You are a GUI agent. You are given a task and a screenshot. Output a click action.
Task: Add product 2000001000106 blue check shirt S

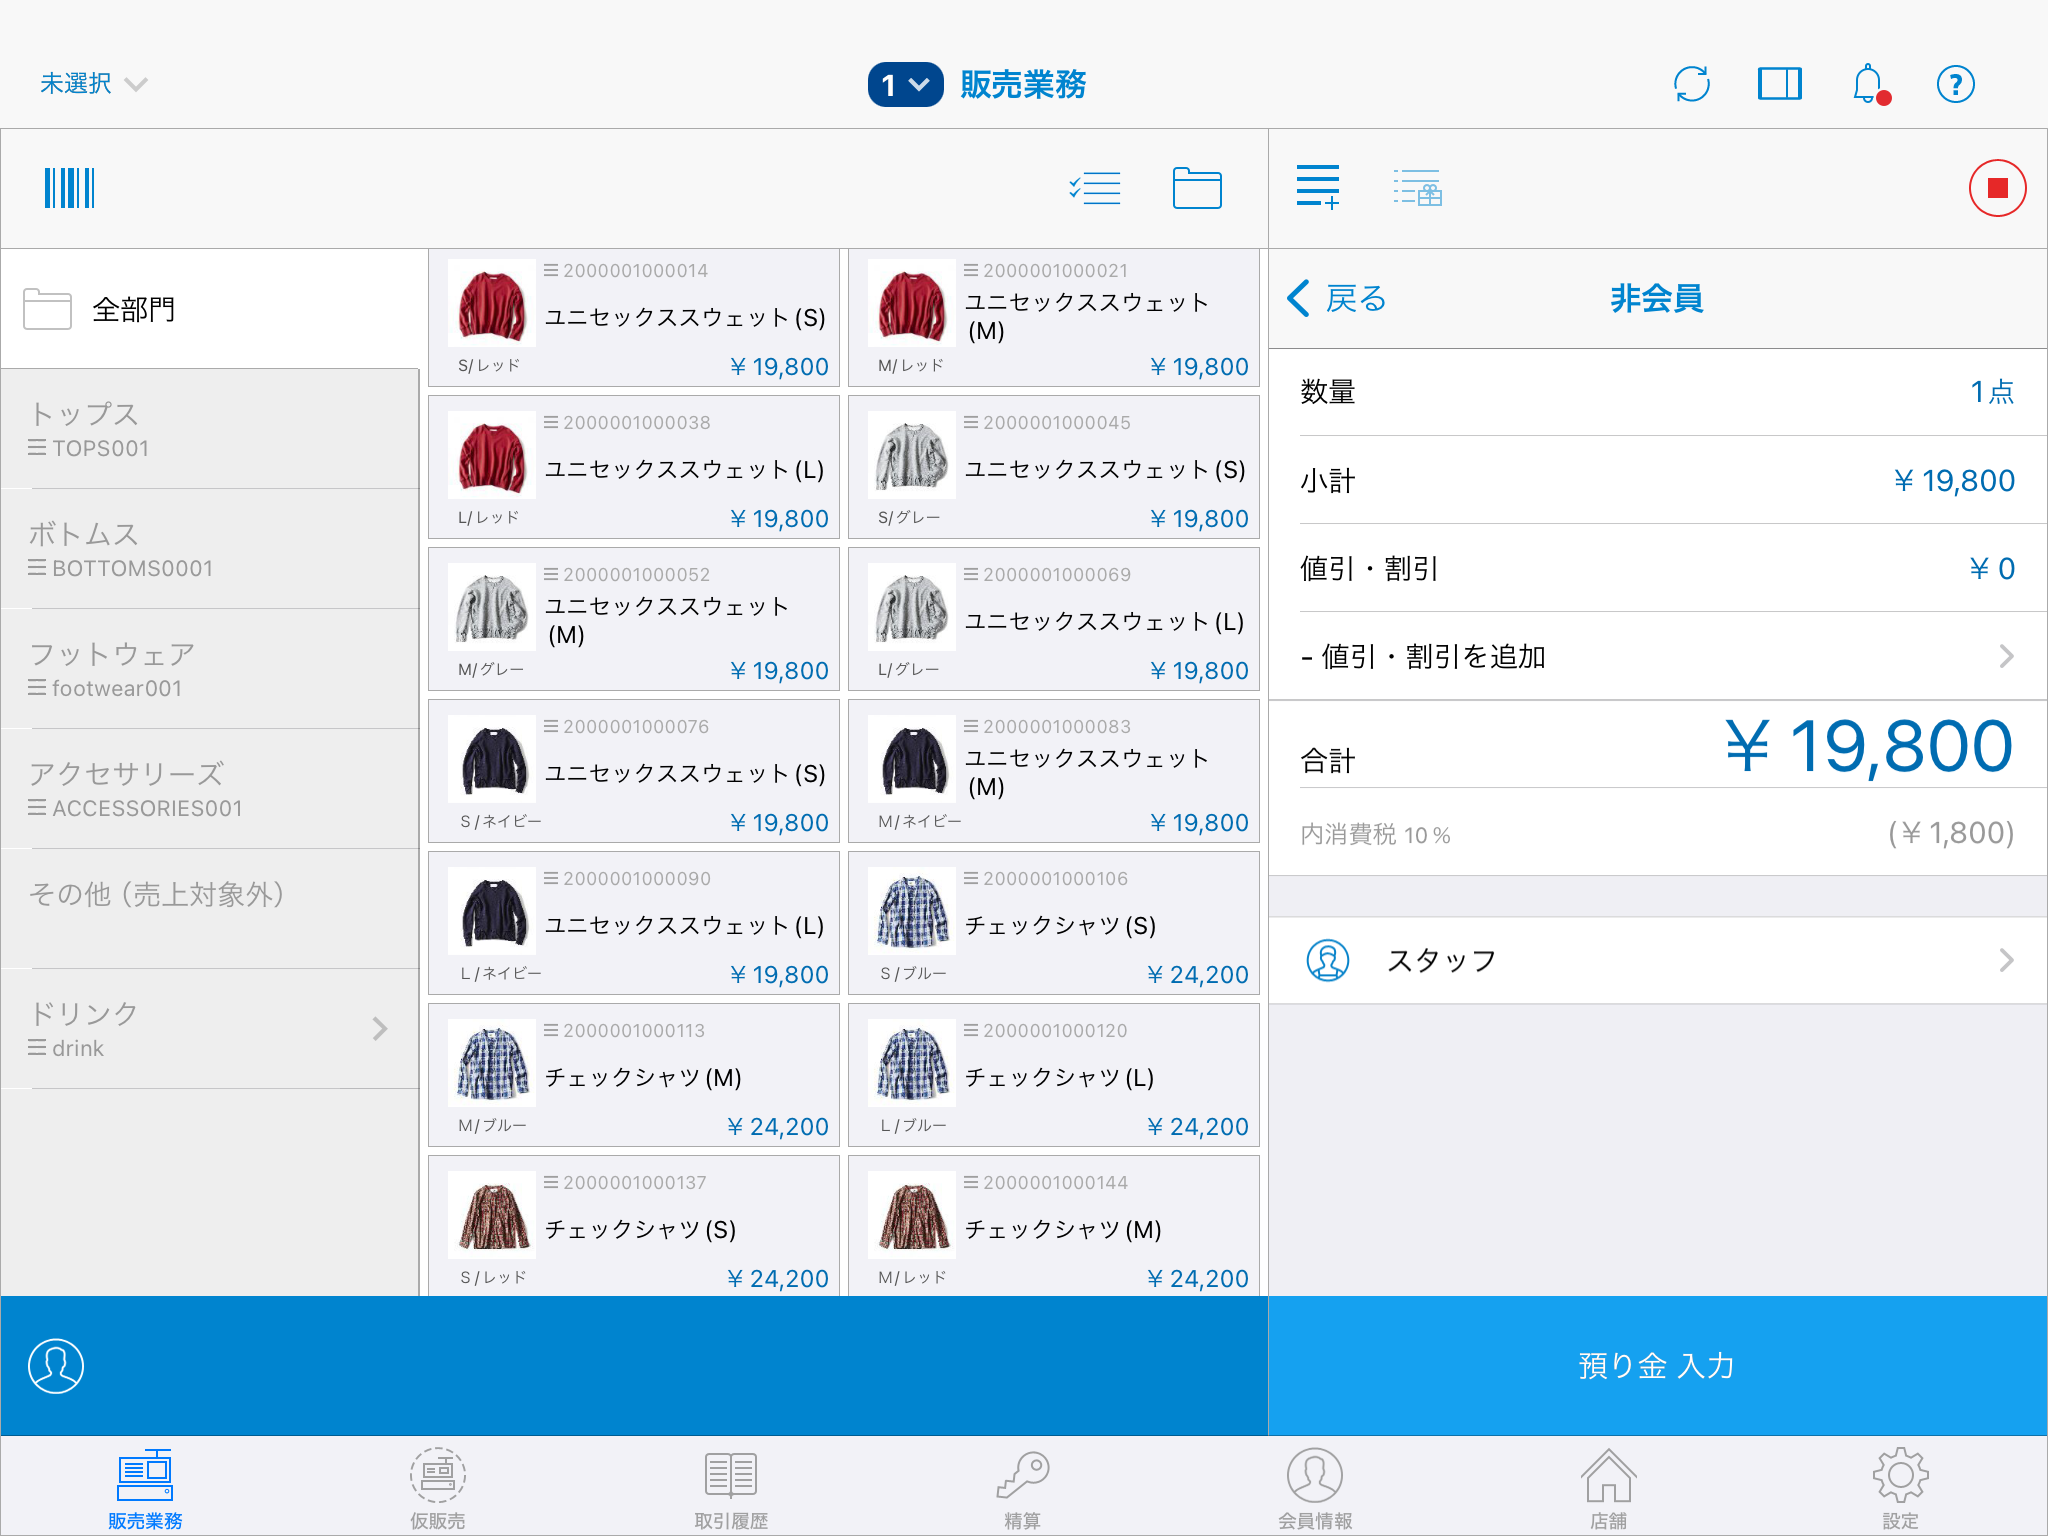pyautogui.click(x=1054, y=923)
